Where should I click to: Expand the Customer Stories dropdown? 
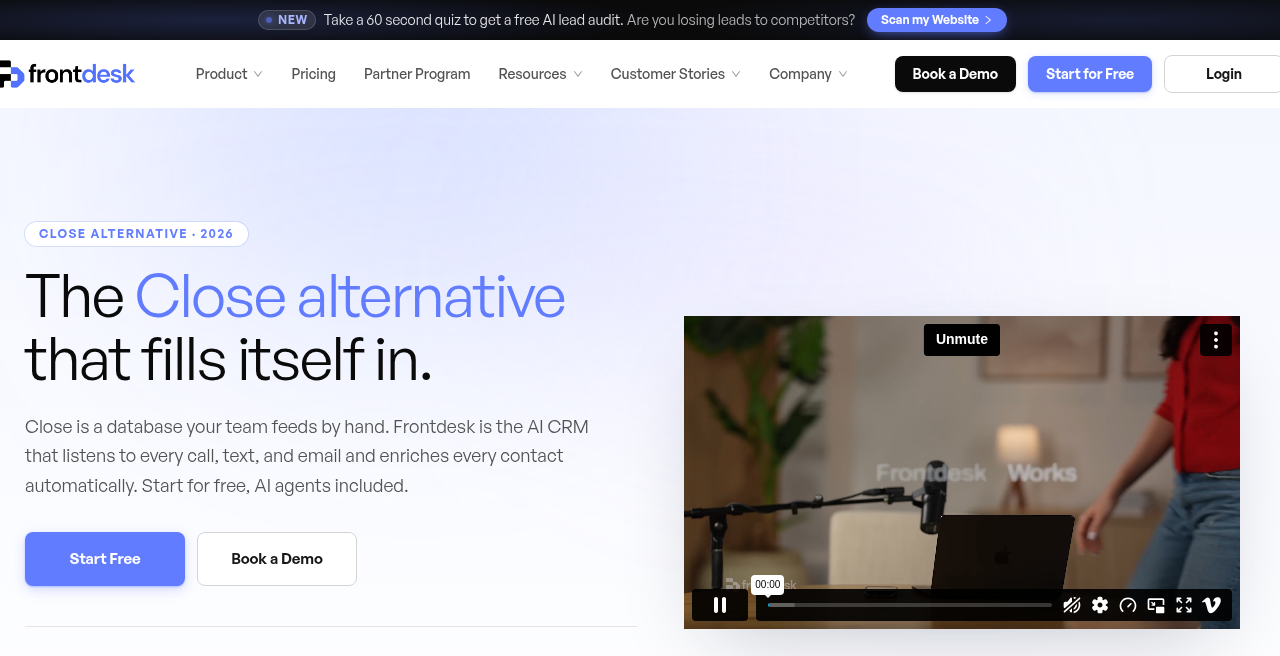point(676,74)
